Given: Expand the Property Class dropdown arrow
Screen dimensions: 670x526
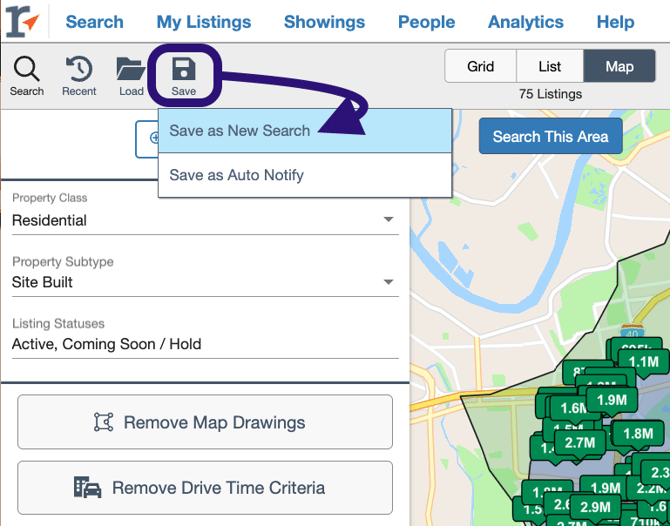Looking at the screenshot, I should click(388, 220).
